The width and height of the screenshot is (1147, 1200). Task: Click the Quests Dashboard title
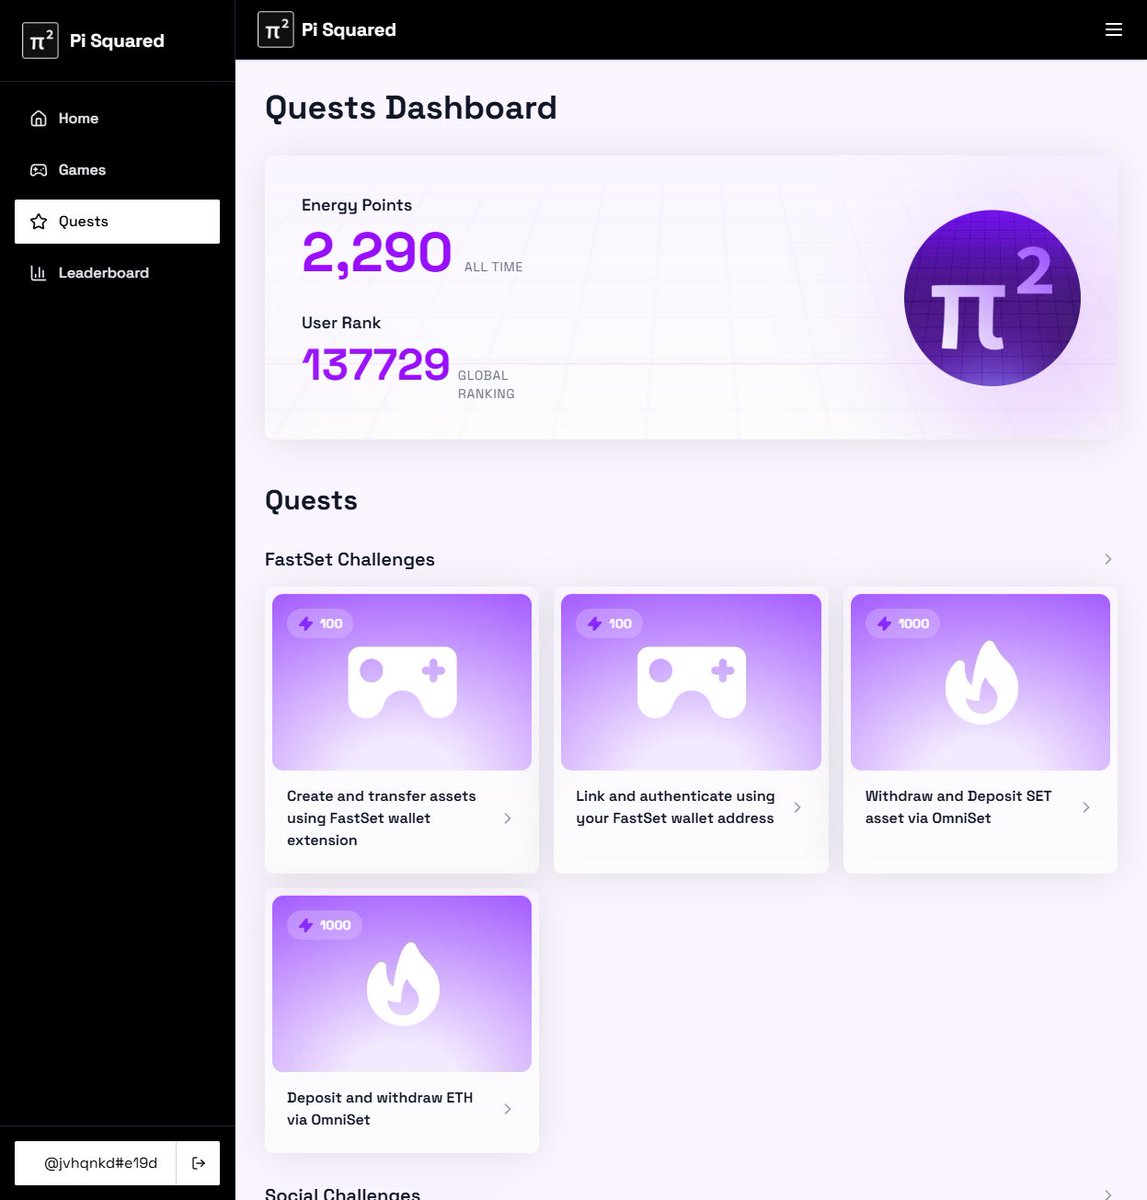coord(411,108)
